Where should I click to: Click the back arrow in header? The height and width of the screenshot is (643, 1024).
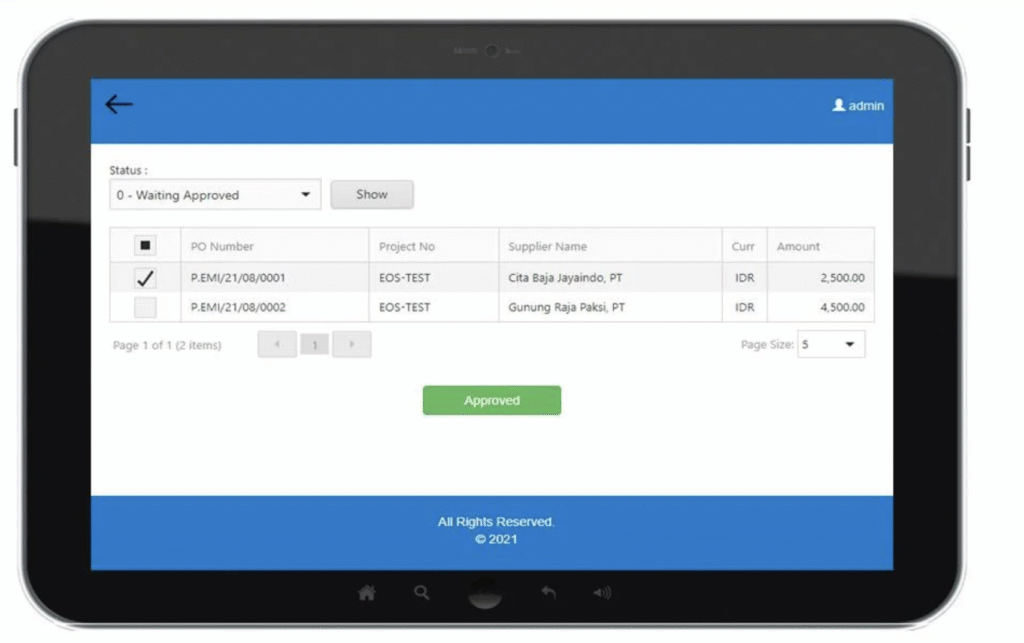[x=119, y=104]
